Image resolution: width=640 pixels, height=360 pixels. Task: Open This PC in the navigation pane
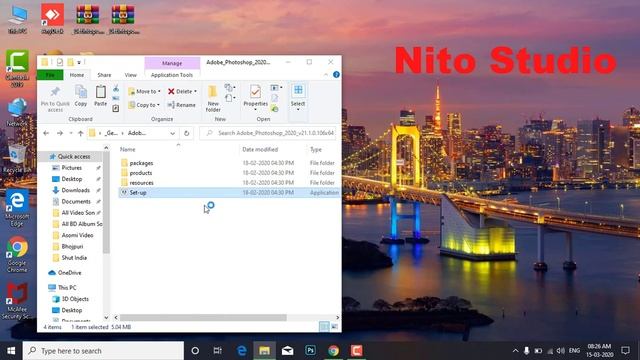click(67, 287)
